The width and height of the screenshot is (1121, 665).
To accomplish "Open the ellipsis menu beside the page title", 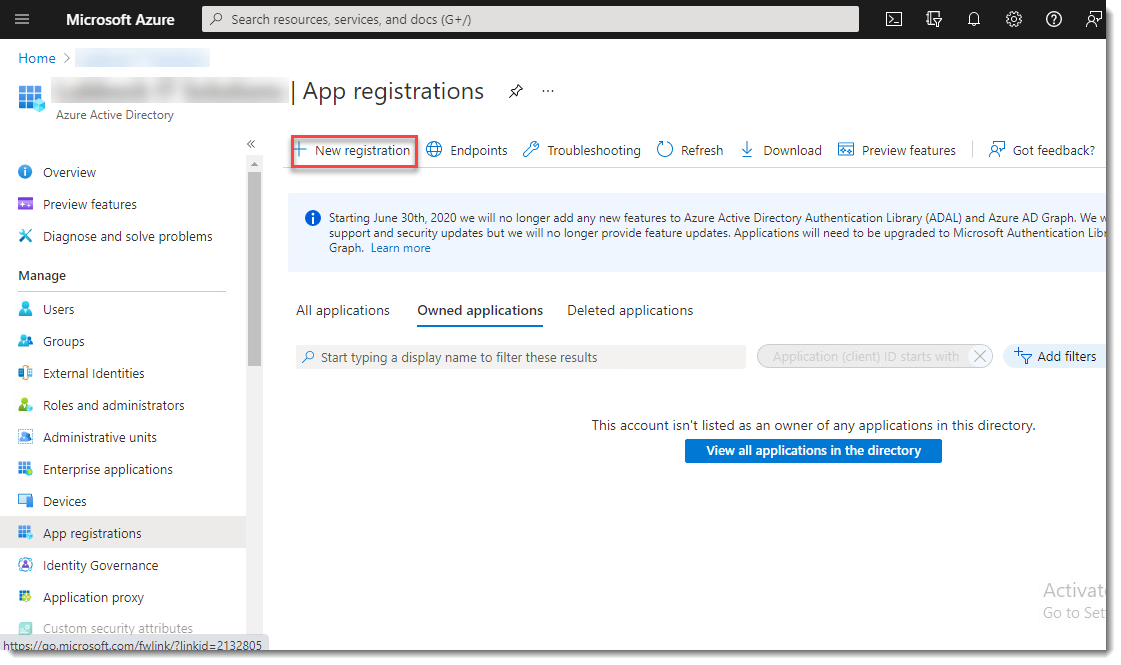I will tap(547, 91).
